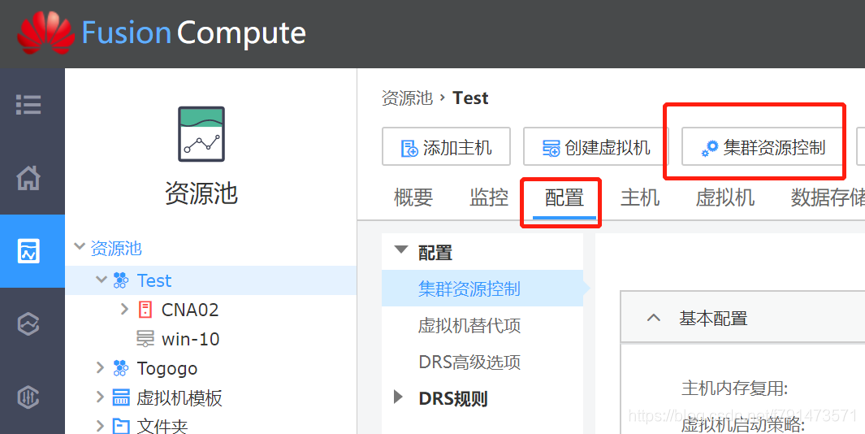Select 文件夹 in the tree
The height and width of the screenshot is (434, 865).
click(x=162, y=426)
